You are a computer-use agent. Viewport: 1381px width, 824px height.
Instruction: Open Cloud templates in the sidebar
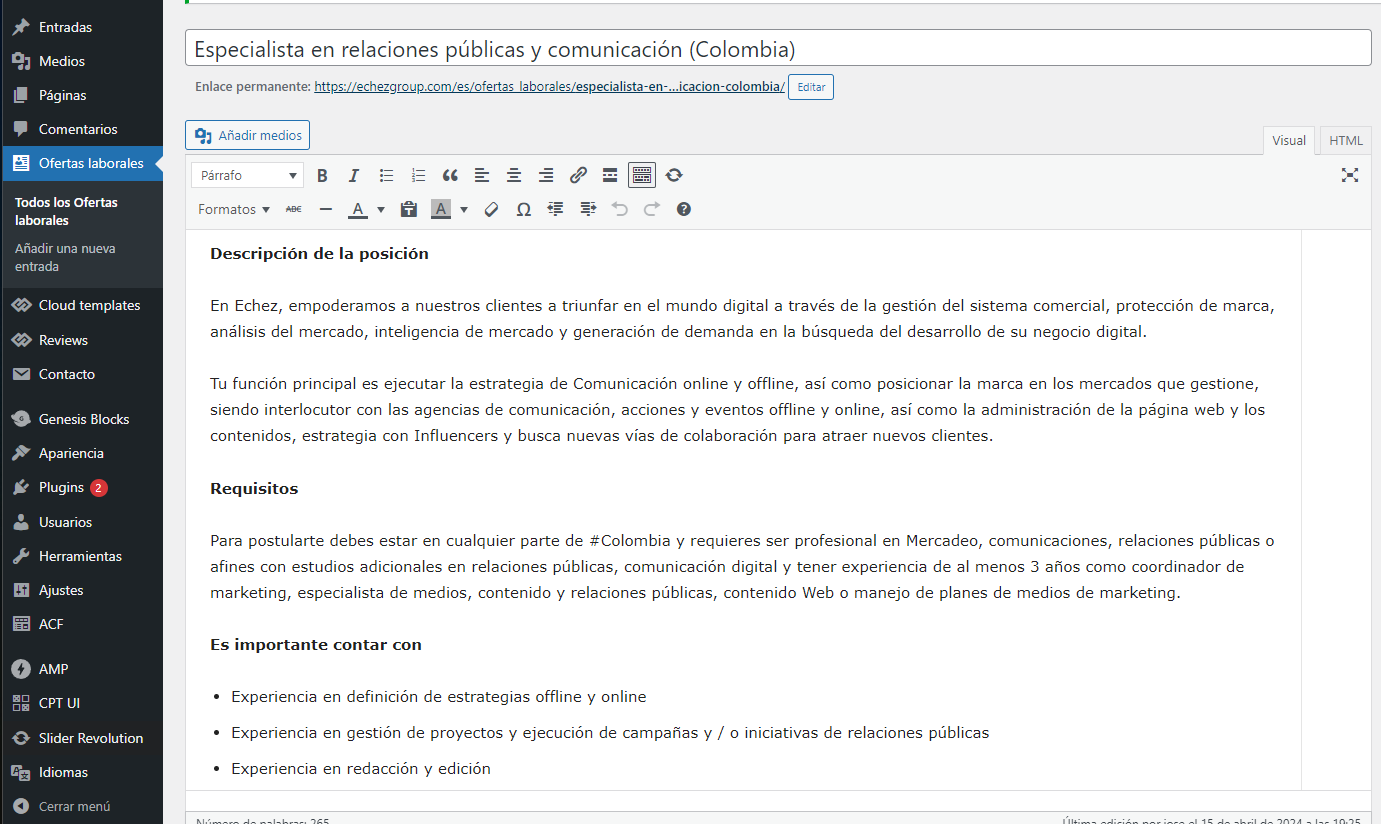point(81,305)
